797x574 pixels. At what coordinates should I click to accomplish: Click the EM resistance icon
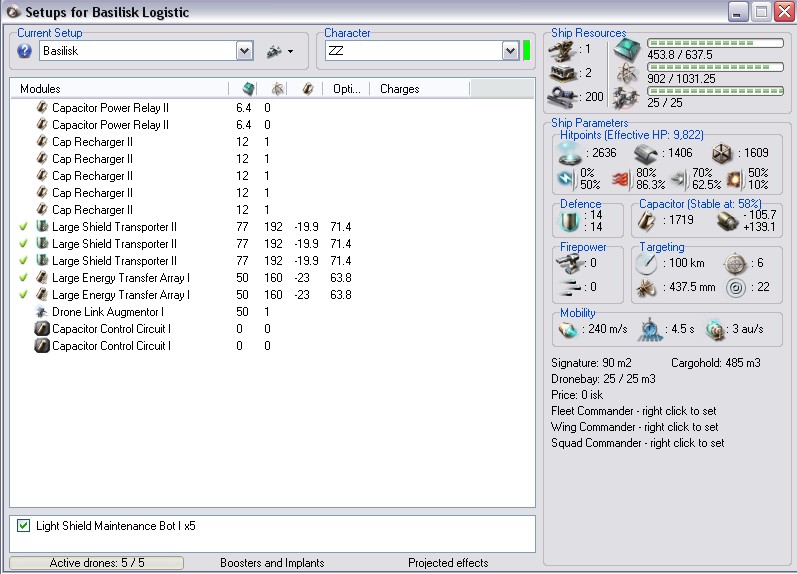(566, 179)
